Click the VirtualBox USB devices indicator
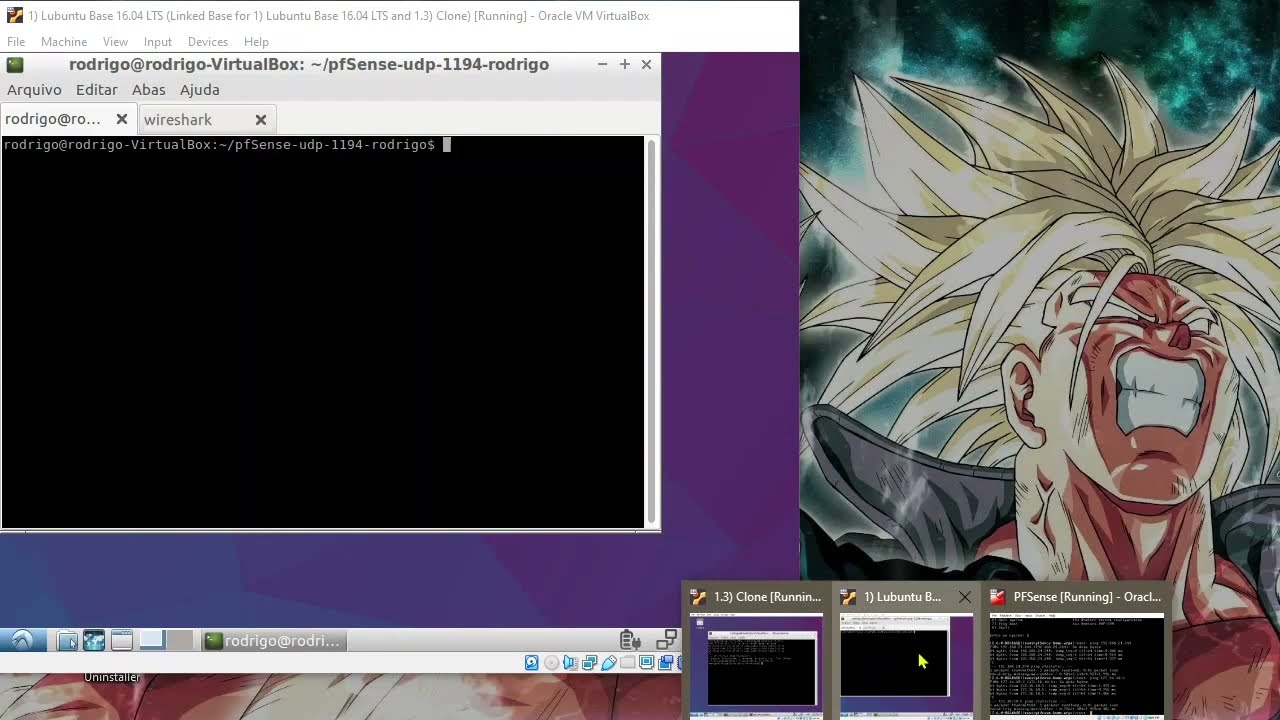This screenshot has width=1280, height=720. coord(608,662)
